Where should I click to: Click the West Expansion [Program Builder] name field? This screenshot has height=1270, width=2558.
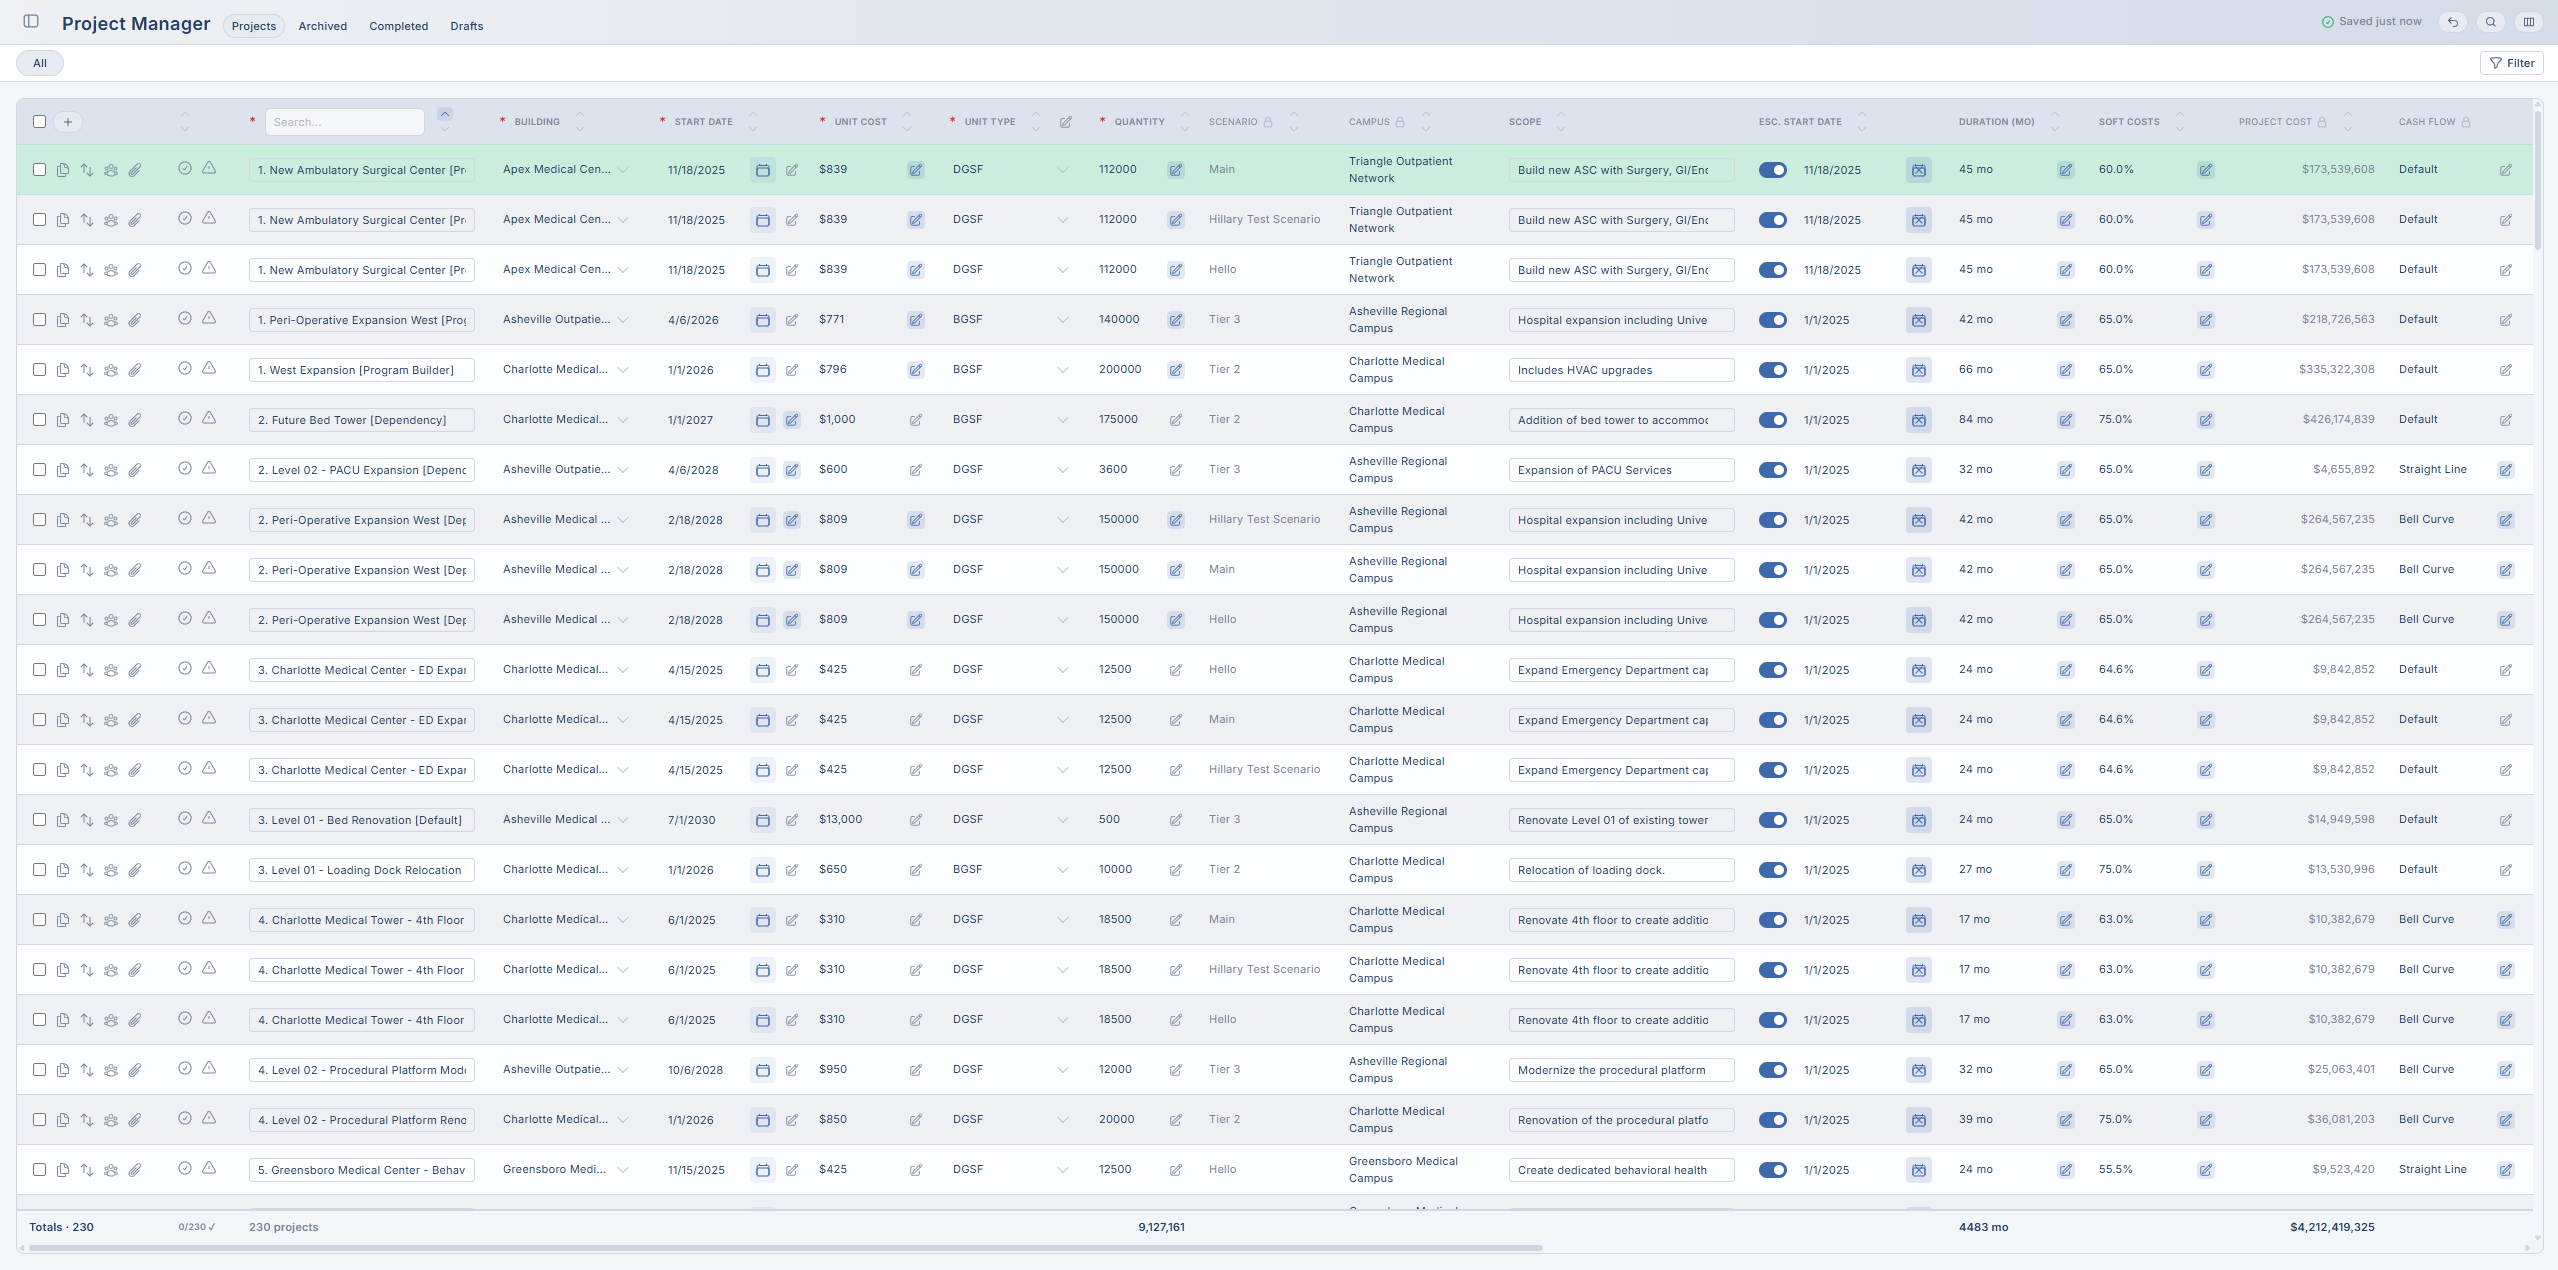361,370
